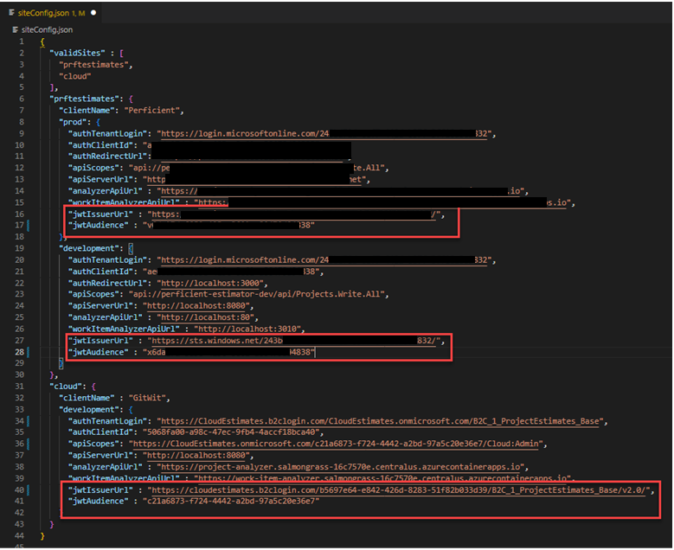The height and width of the screenshot is (550, 674).
Task: Click the "cloud" section key on line 31
Action: click(x=64, y=385)
